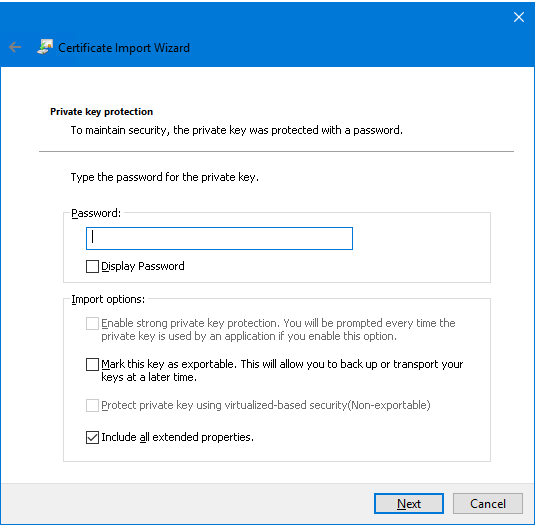The height and width of the screenshot is (525, 535).
Task: Click the Type the password for the private key text
Action: [x=165, y=177]
